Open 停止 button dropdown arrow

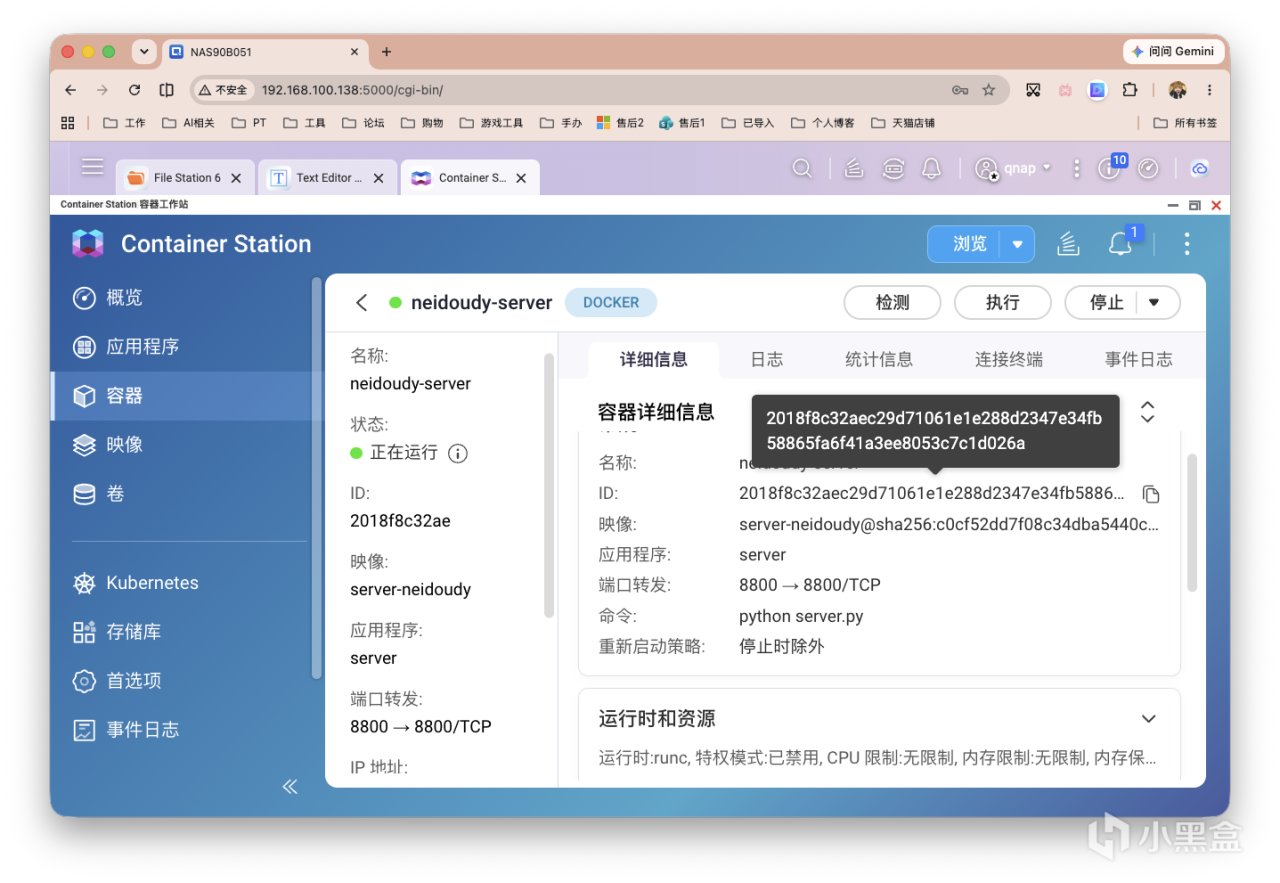1153,303
